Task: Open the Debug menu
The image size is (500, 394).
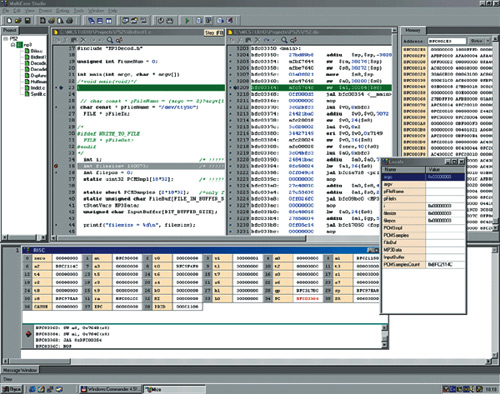Action: [x=62, y=11]
